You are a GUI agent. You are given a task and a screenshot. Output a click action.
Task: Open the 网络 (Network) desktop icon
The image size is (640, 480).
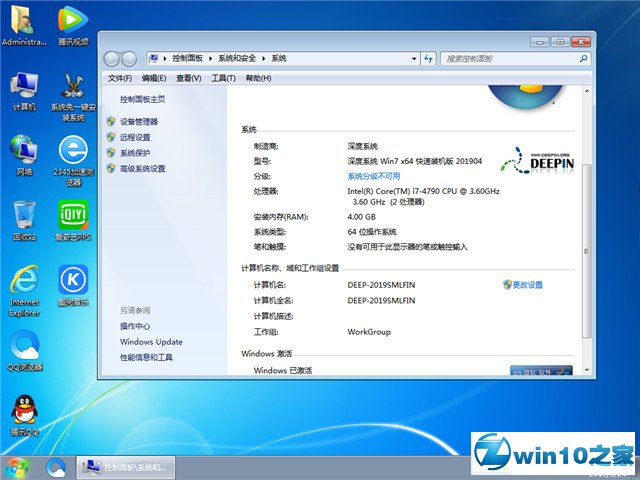click(24, 156)
